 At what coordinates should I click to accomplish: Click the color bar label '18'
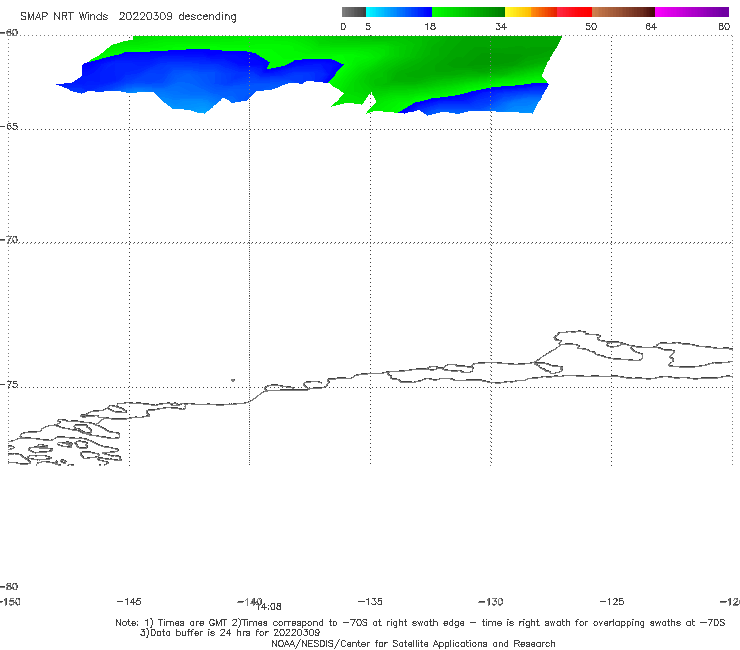point(430,26)
